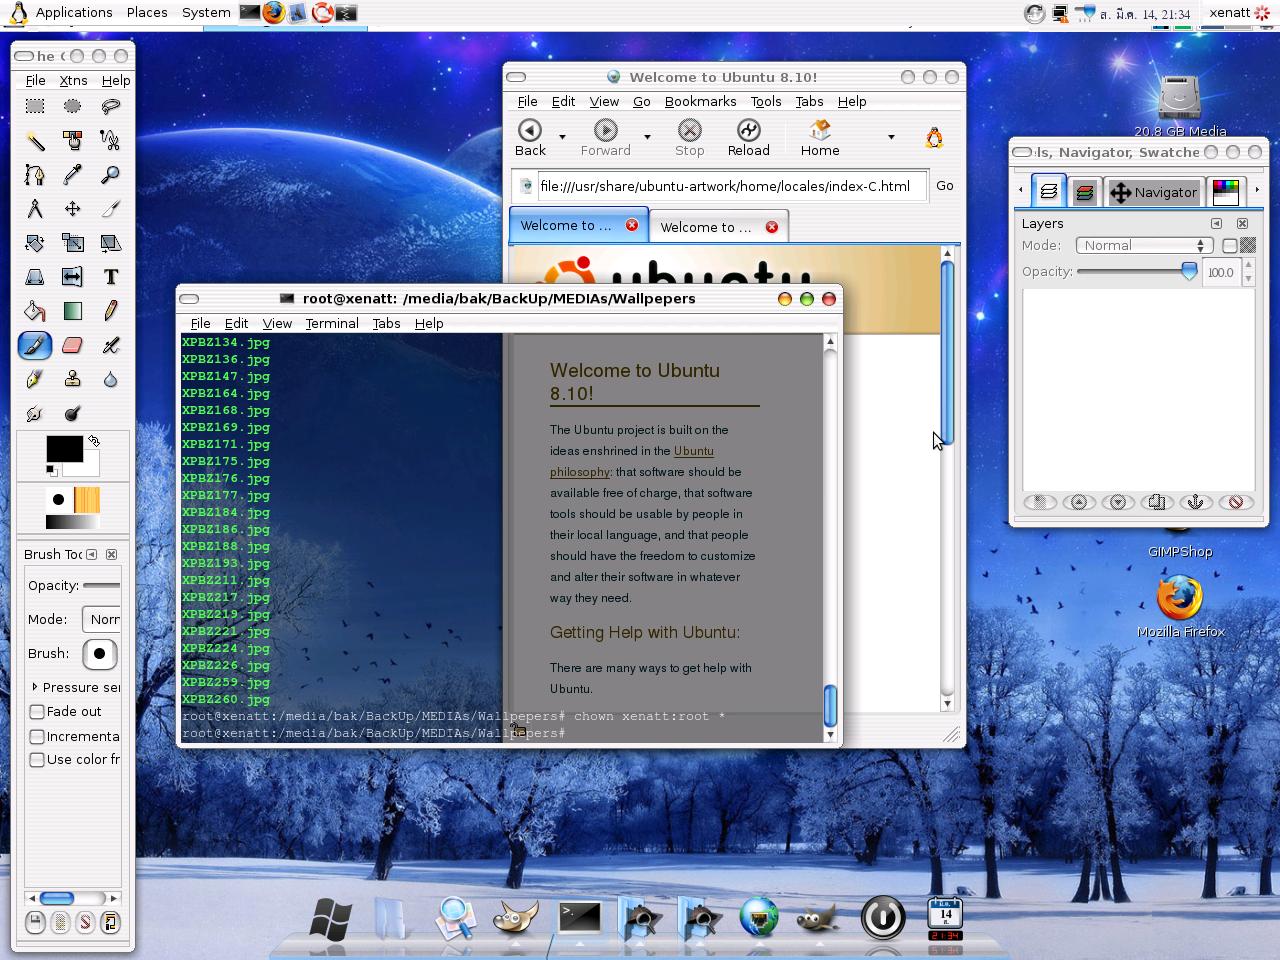Image resolution: width=1280 pixels, height=960 pixels.
Task: Click the browser Reload button
Action: point(748,138)
